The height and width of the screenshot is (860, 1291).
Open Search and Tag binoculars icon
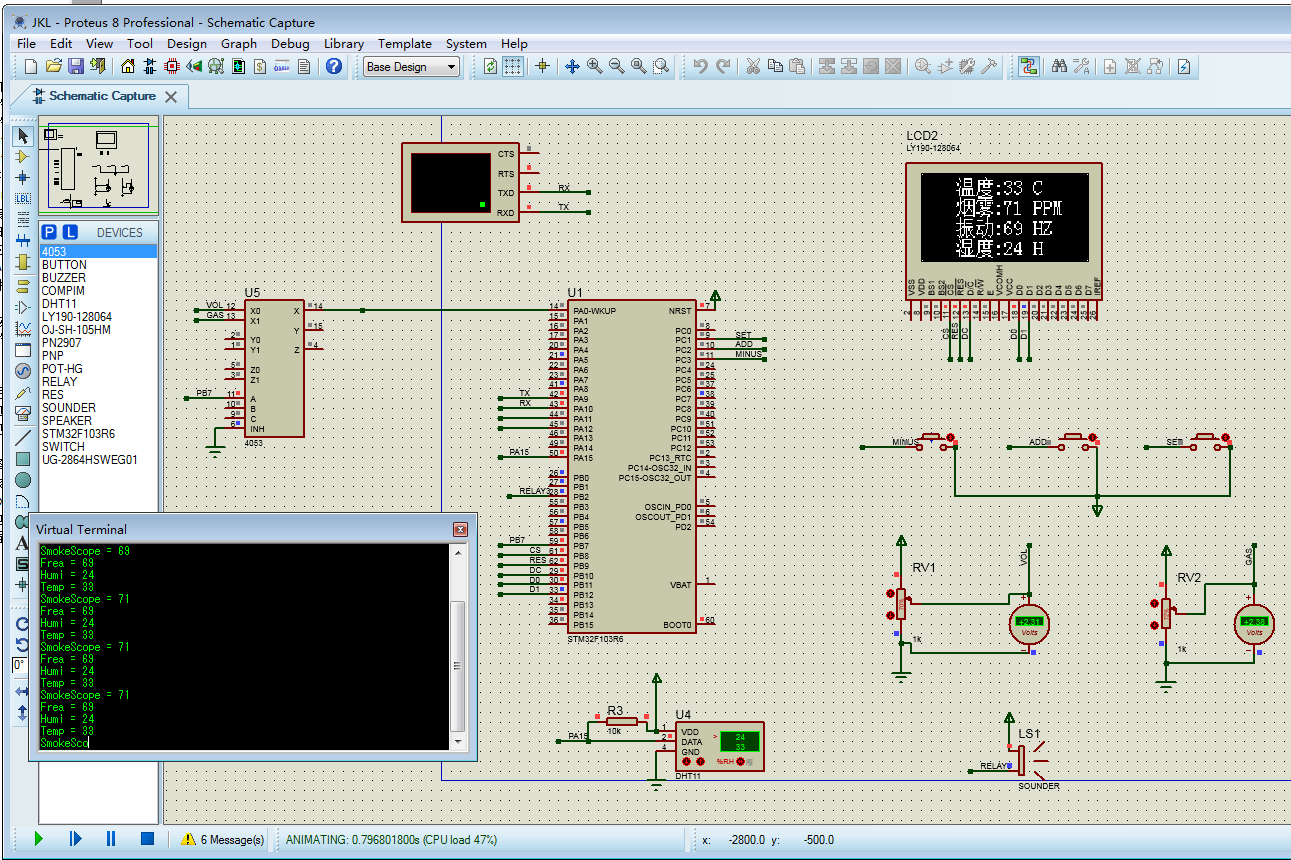click(x=1059, y=66)
